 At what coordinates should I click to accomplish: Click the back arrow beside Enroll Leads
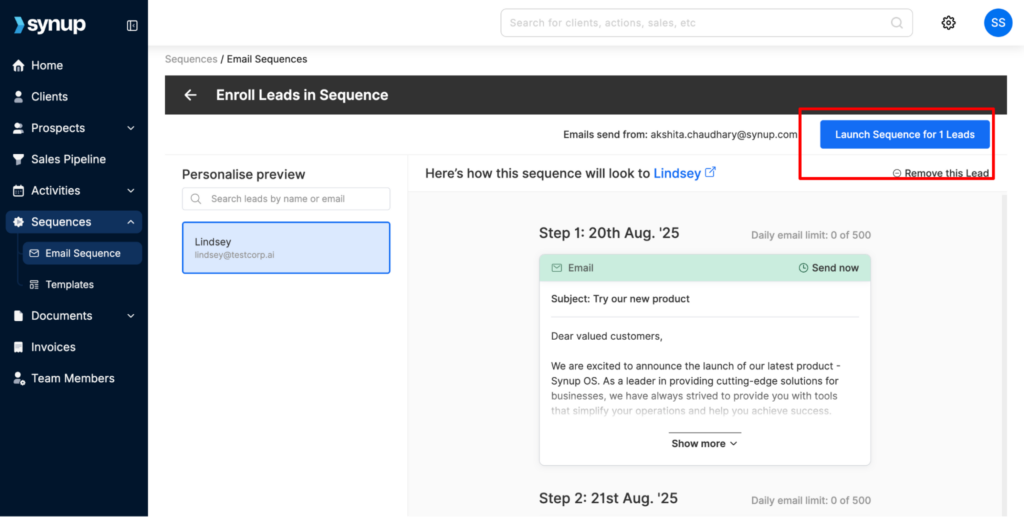pos(190,95)
